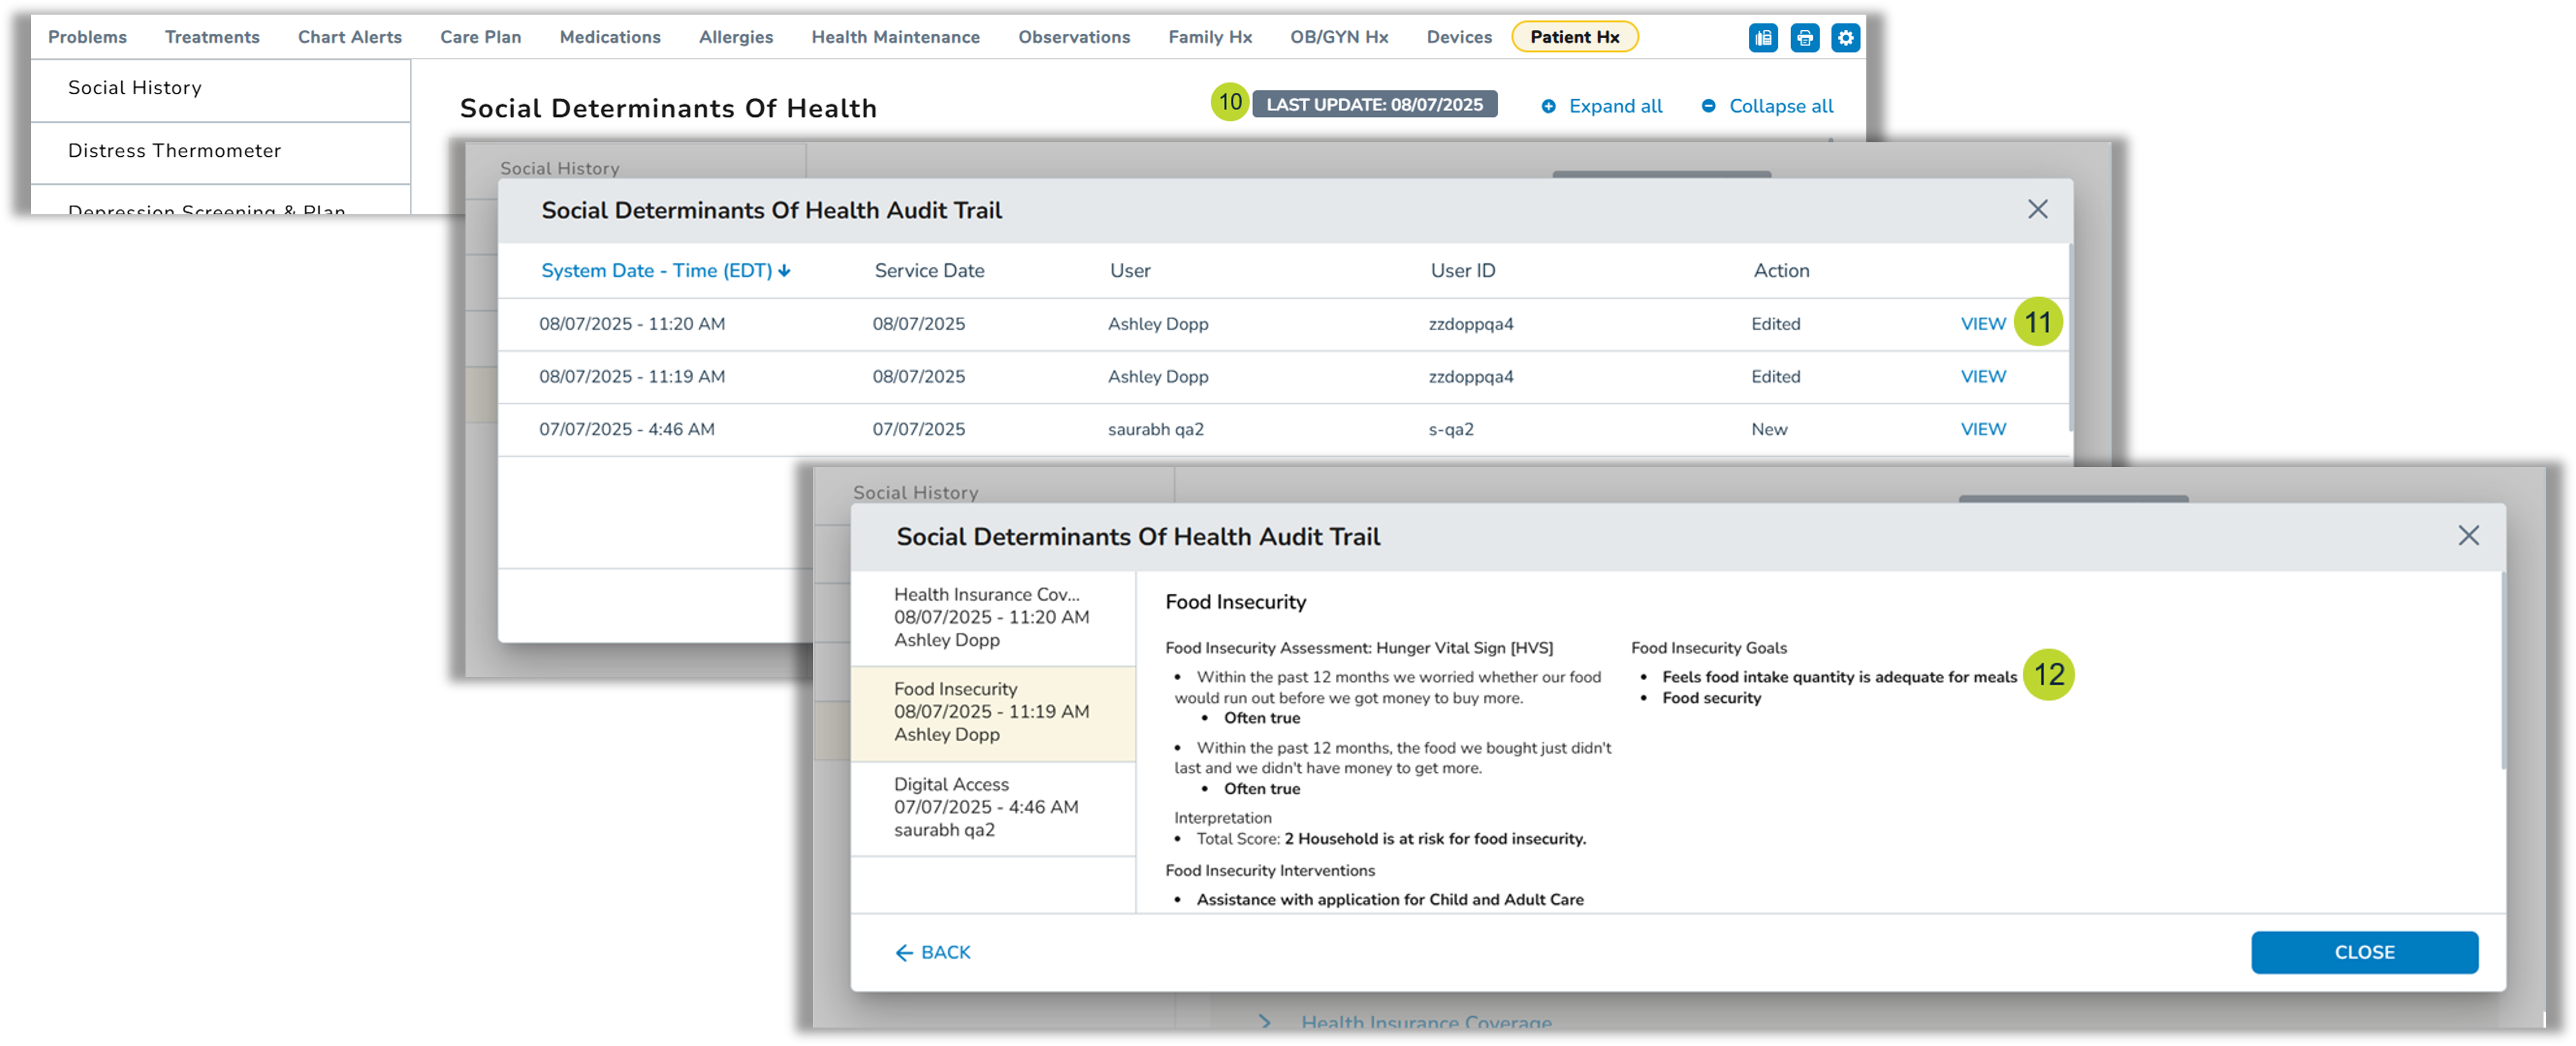Open the settings gear icon
2576x1046 pixels.
(1845, 38)
